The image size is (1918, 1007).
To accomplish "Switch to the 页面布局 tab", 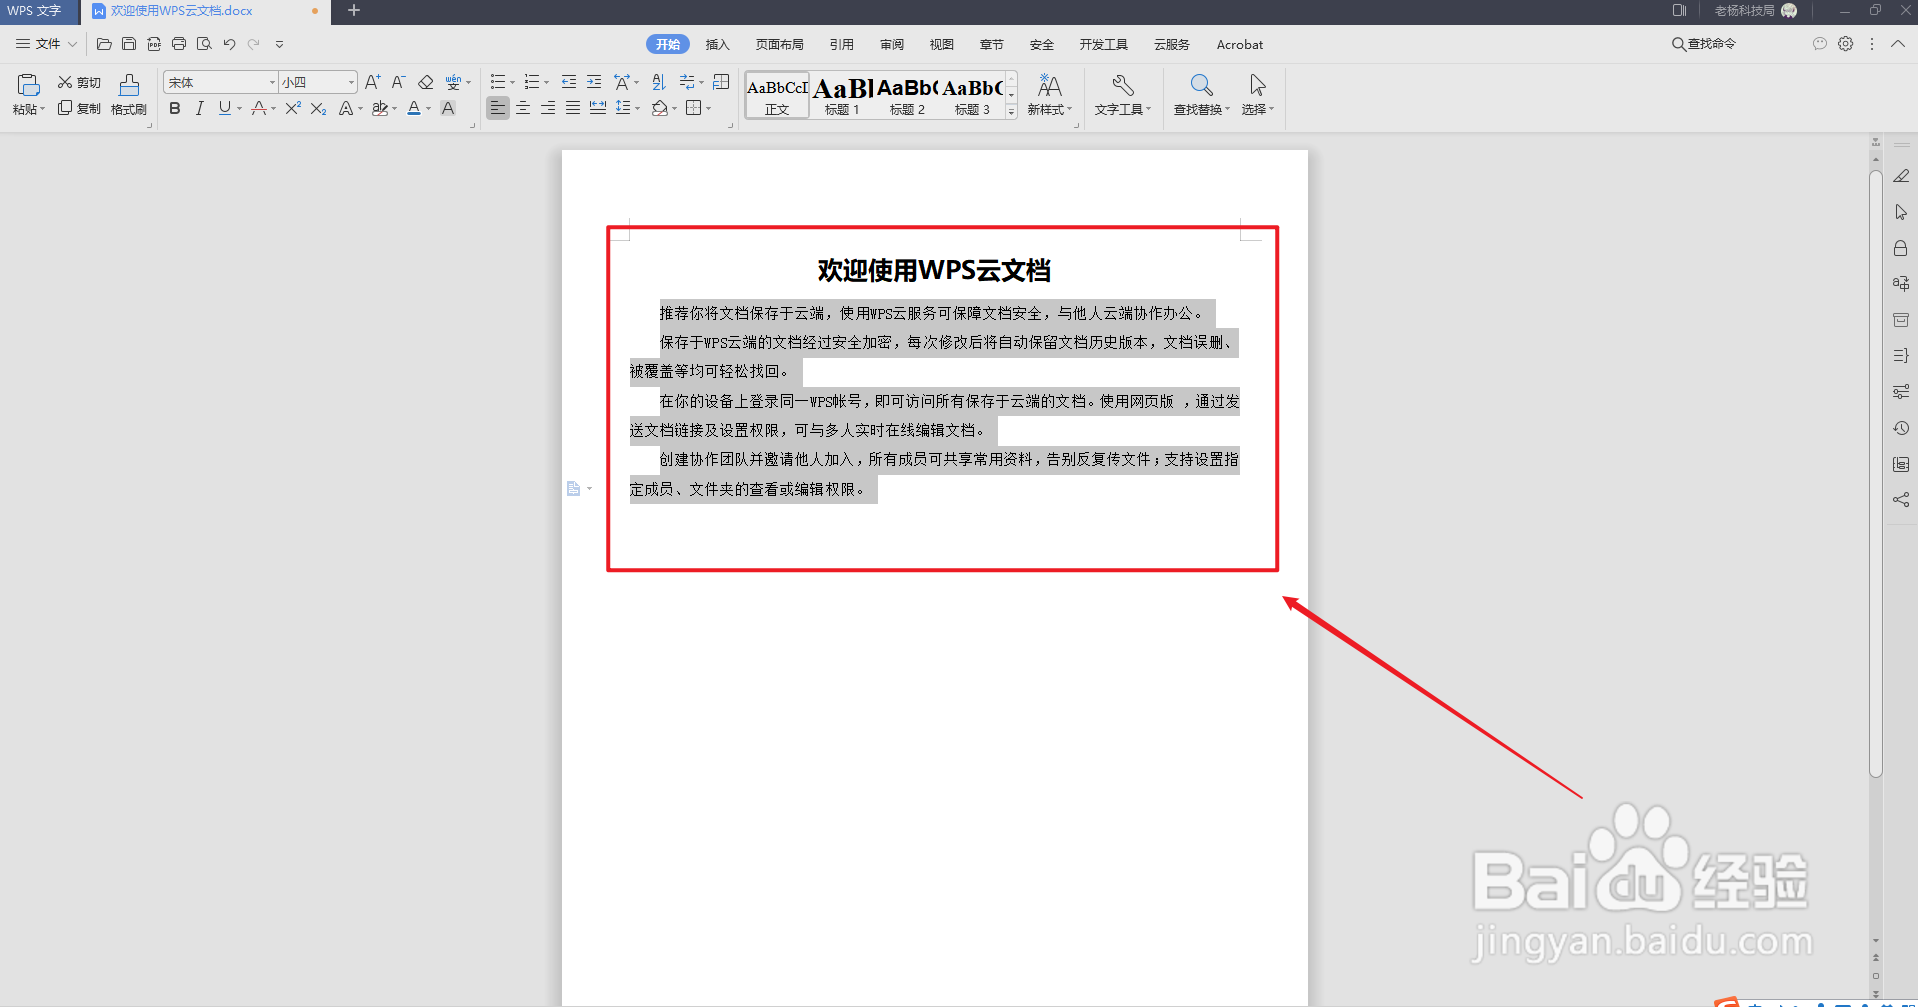I will 779,44.
